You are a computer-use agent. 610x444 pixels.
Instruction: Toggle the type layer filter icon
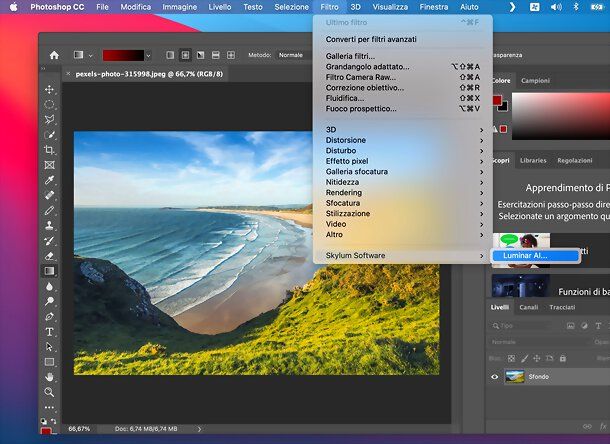click(598, 326)
